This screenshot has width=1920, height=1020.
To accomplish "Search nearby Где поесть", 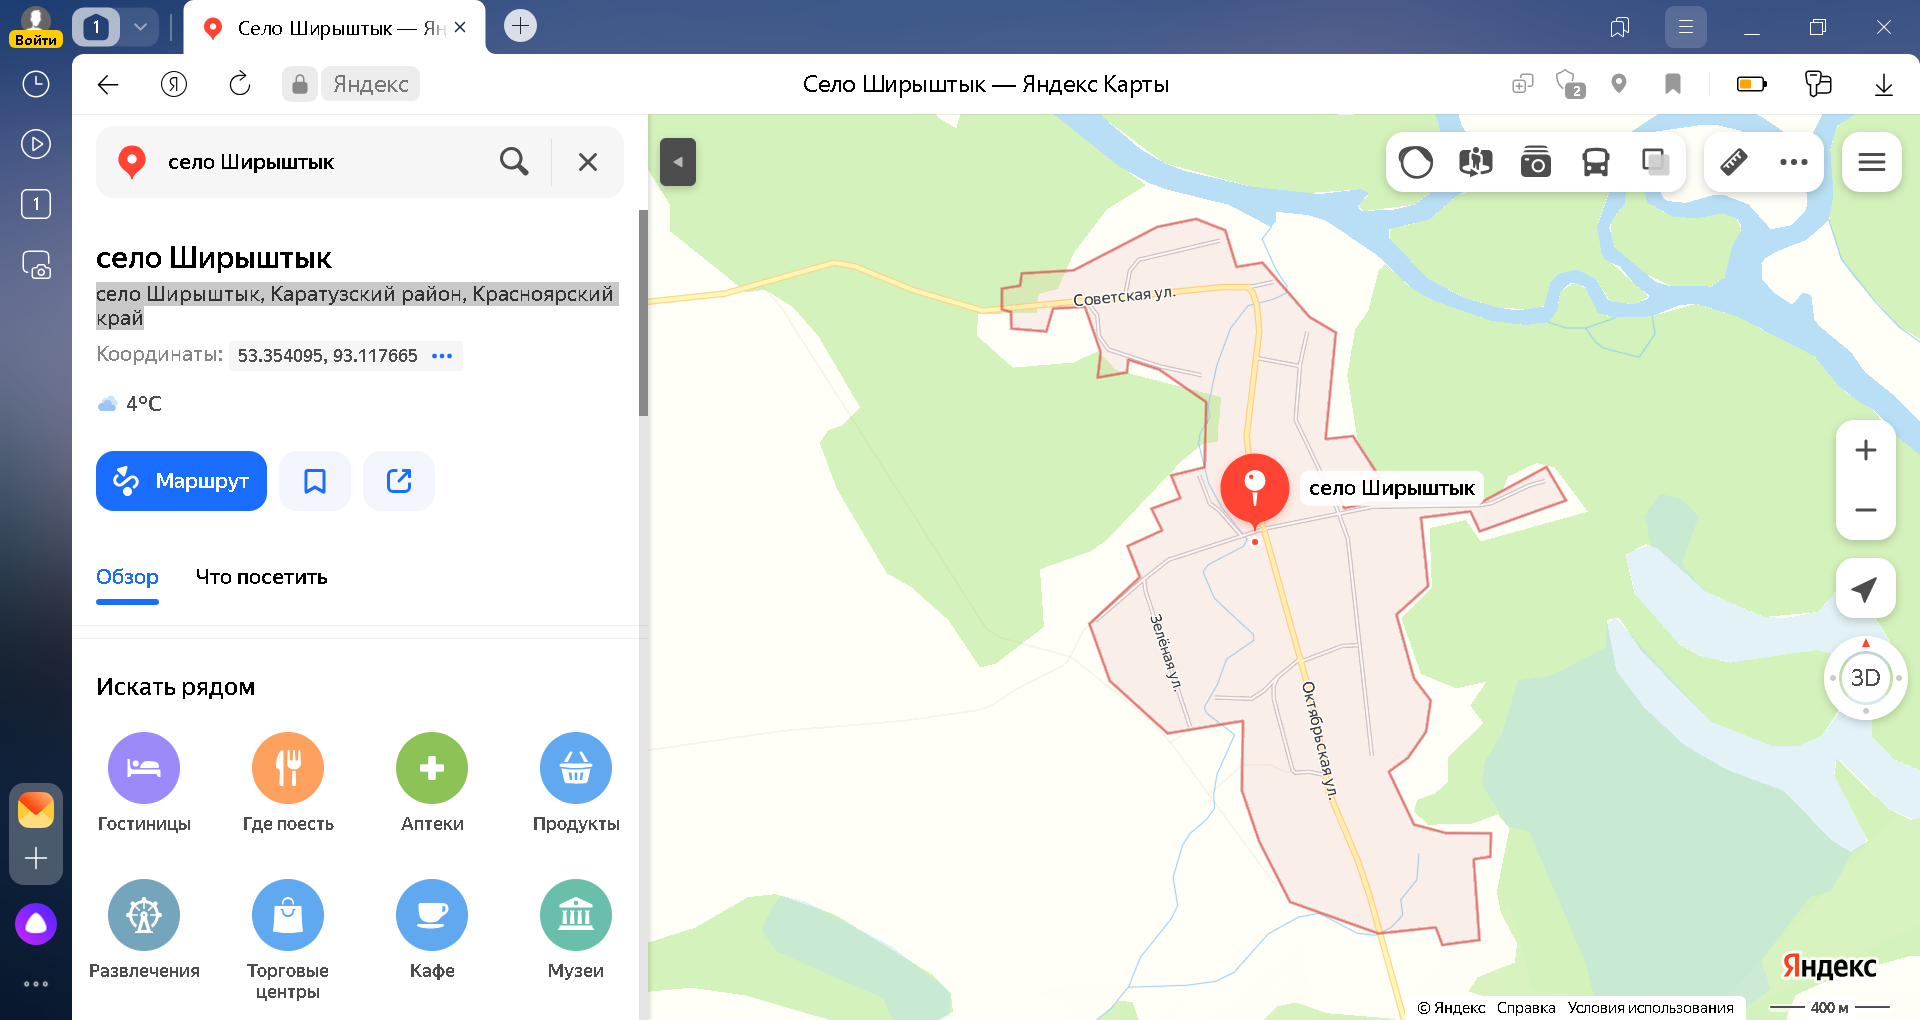I will [288, 783].
